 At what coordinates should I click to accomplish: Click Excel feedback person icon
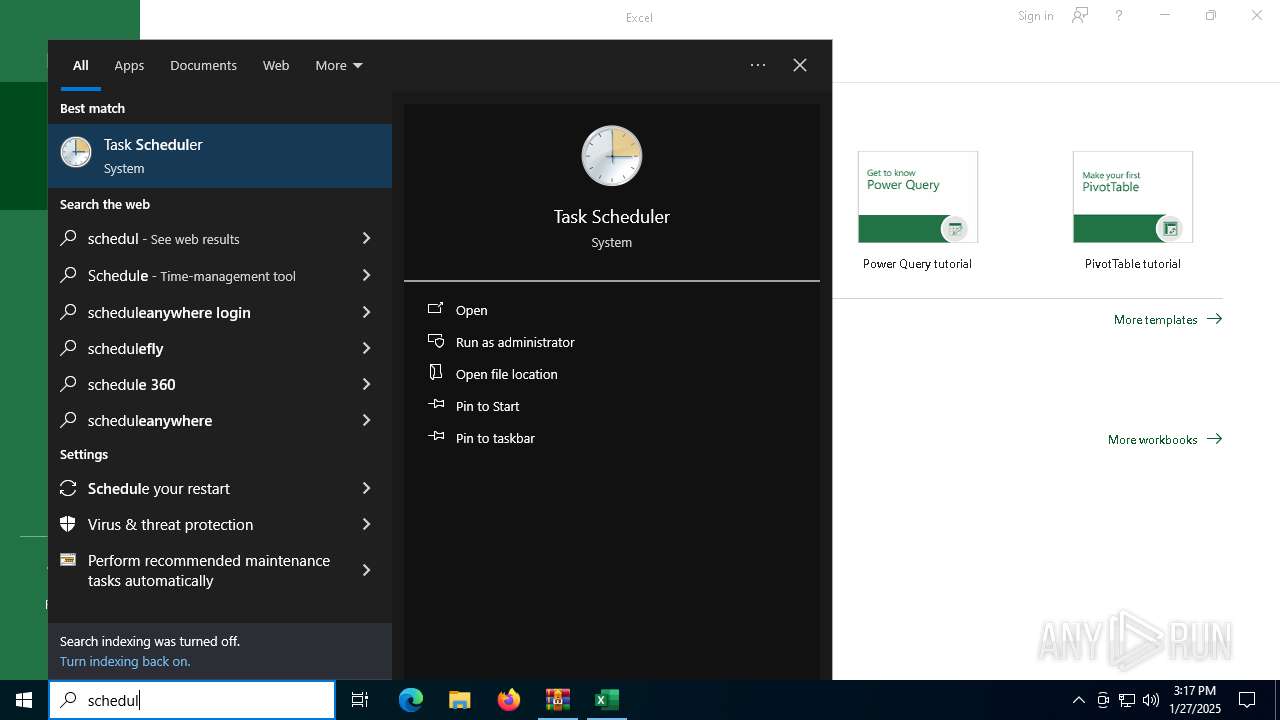click(x=1080, y=16)
